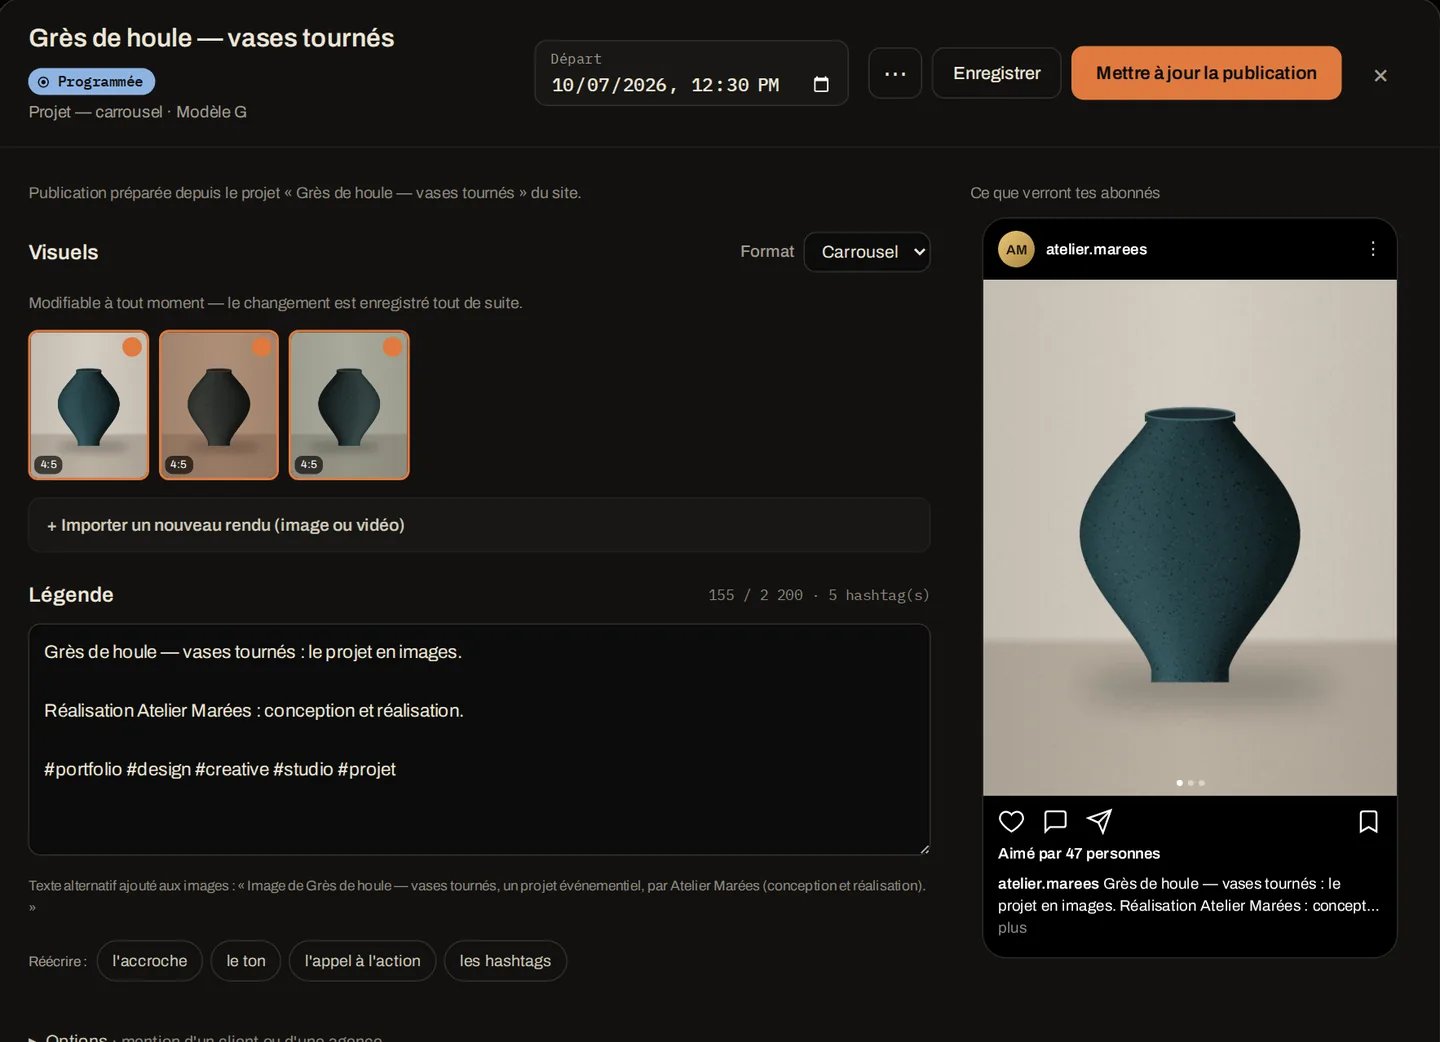
Task: Click the heading Grès de houle — vases tournés
Action: pos(212,38)
